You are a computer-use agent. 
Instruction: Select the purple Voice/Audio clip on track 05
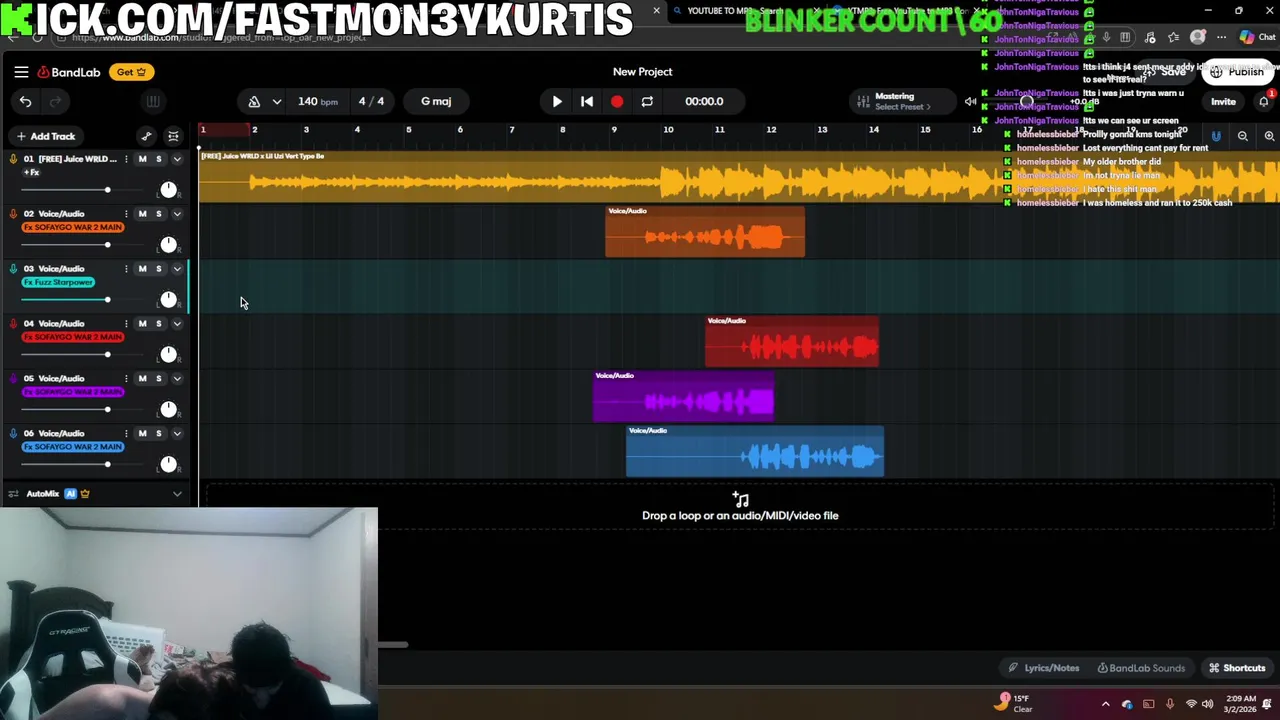(x=683, y=396)
